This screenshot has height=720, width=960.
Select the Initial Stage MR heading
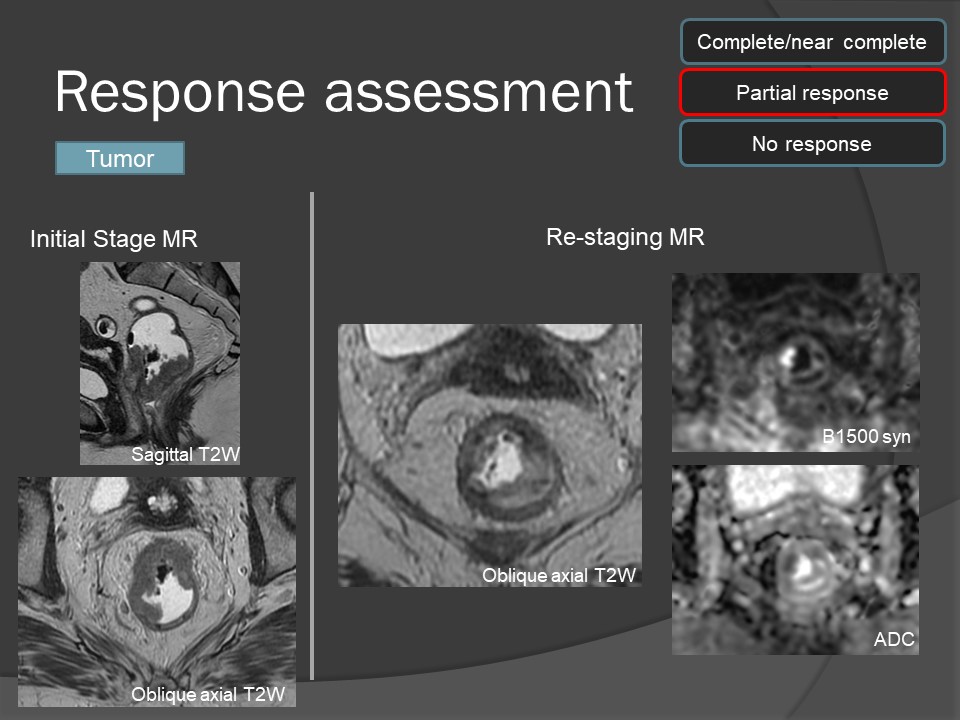tap(114, 239)
